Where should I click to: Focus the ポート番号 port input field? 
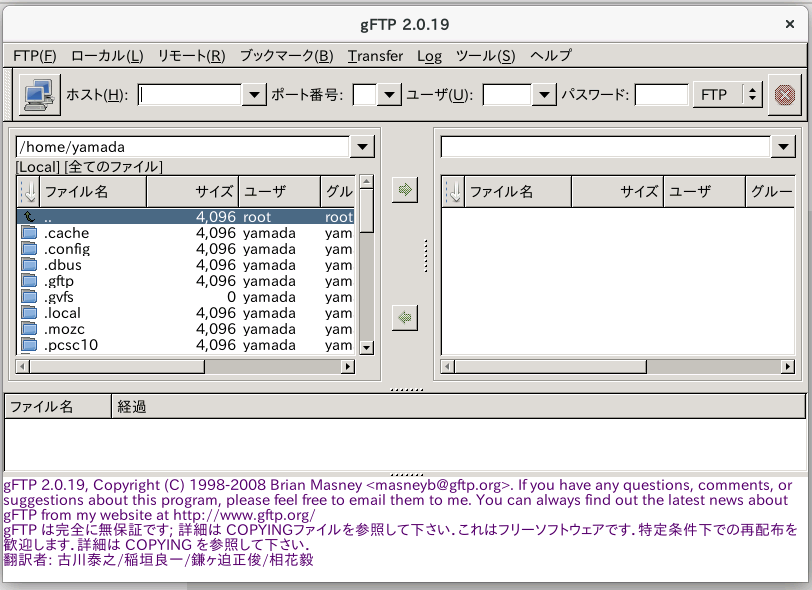coord(365,95)
